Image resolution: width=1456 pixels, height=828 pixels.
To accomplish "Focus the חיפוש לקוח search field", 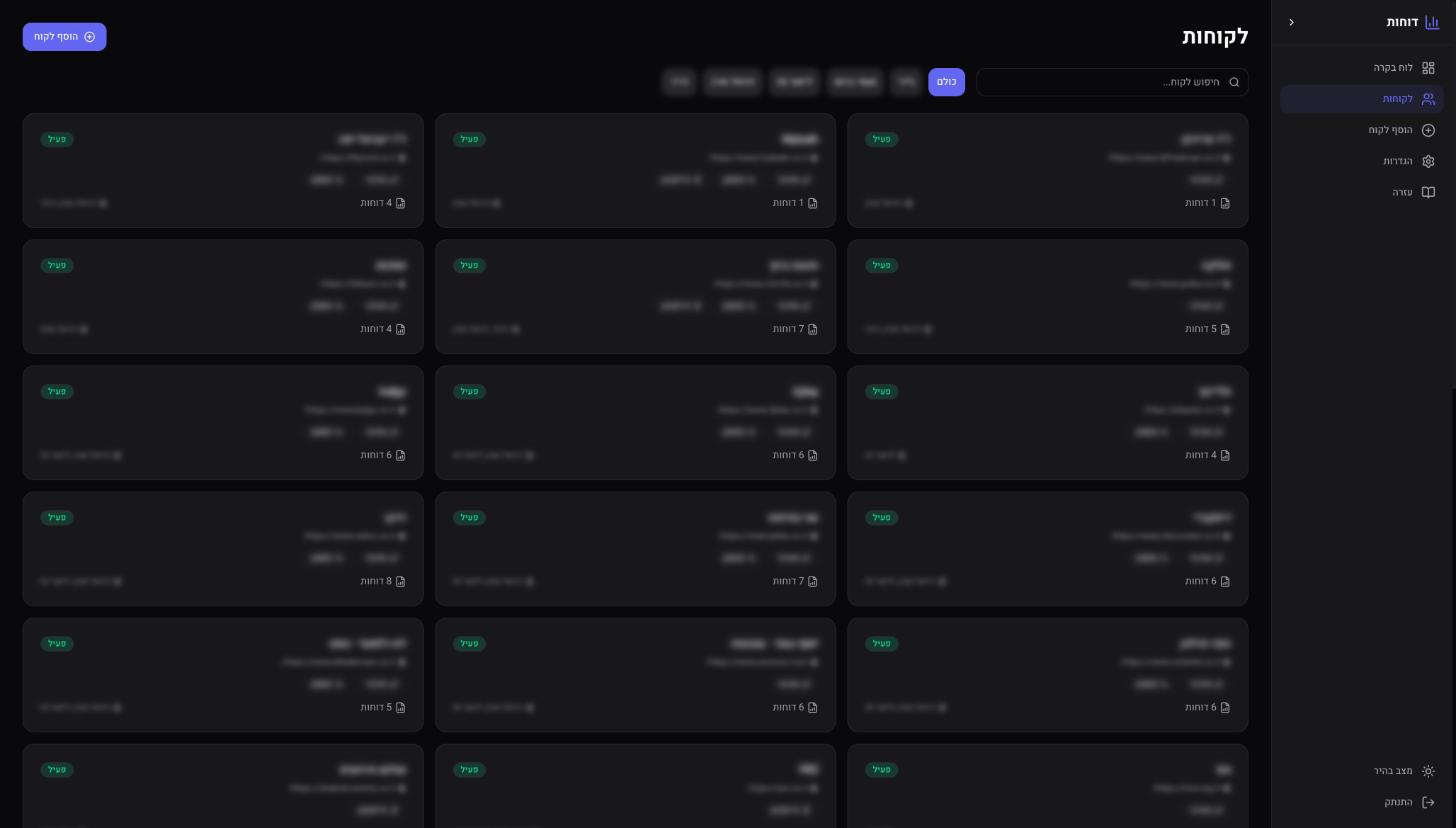I will (1112, 82).
